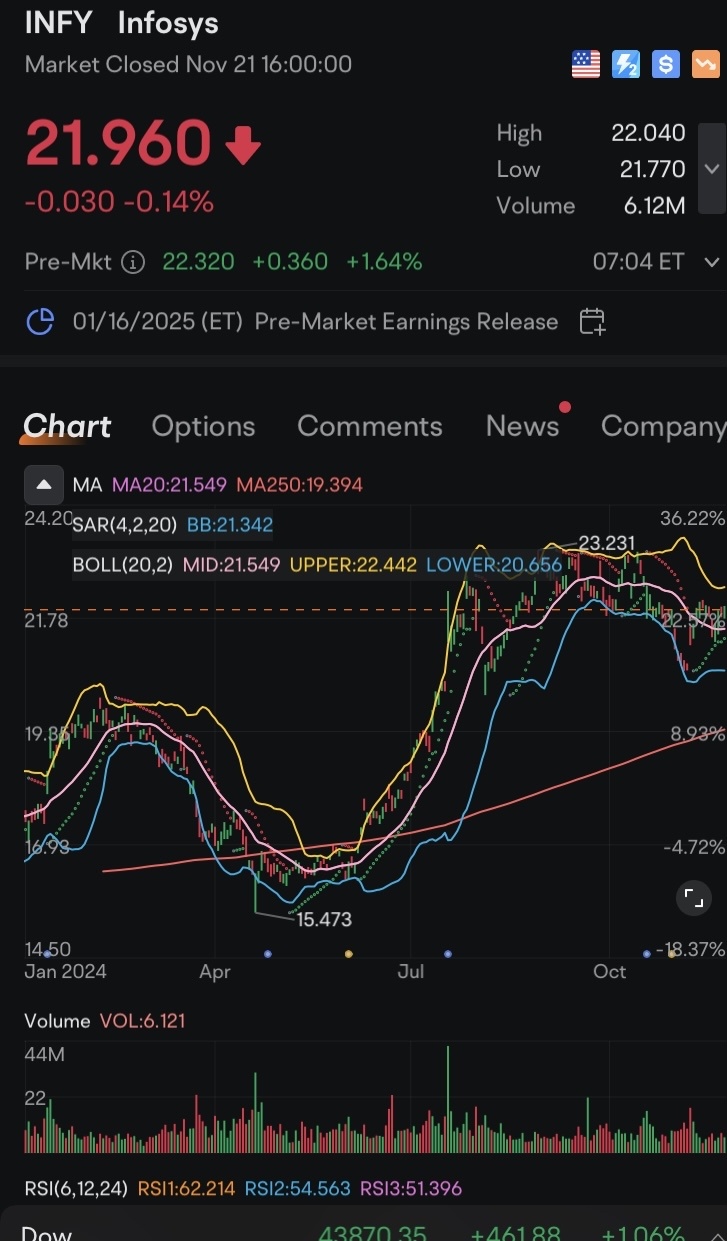Tap the MA250:19.394 legend value

299,485
